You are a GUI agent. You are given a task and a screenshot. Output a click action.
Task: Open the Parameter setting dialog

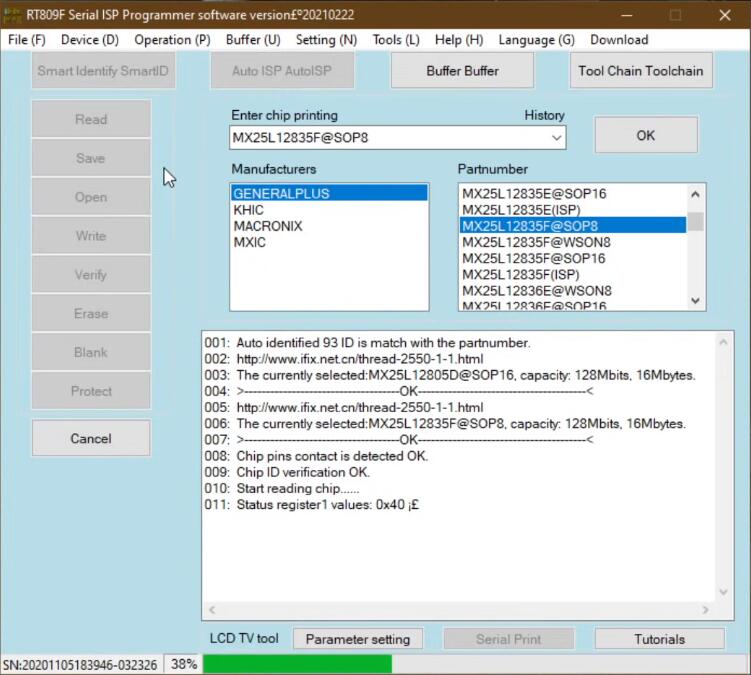tap(358, 639)
